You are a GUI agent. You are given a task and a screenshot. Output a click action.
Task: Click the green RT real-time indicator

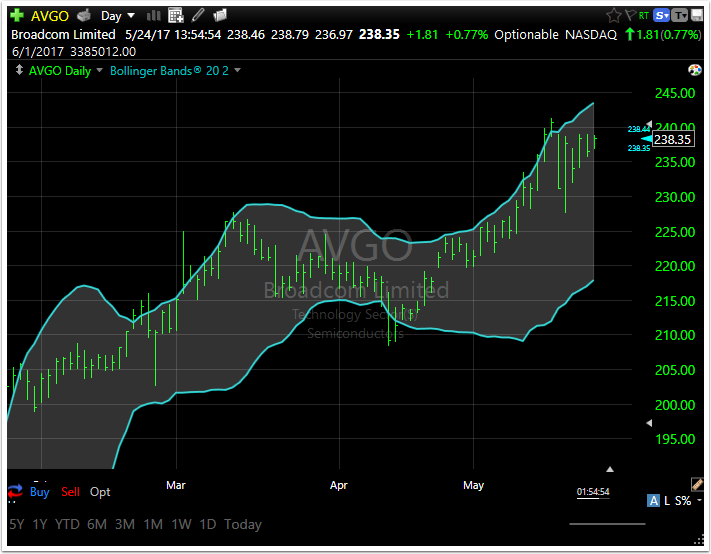pyautogui.click(x=643, y=16)
